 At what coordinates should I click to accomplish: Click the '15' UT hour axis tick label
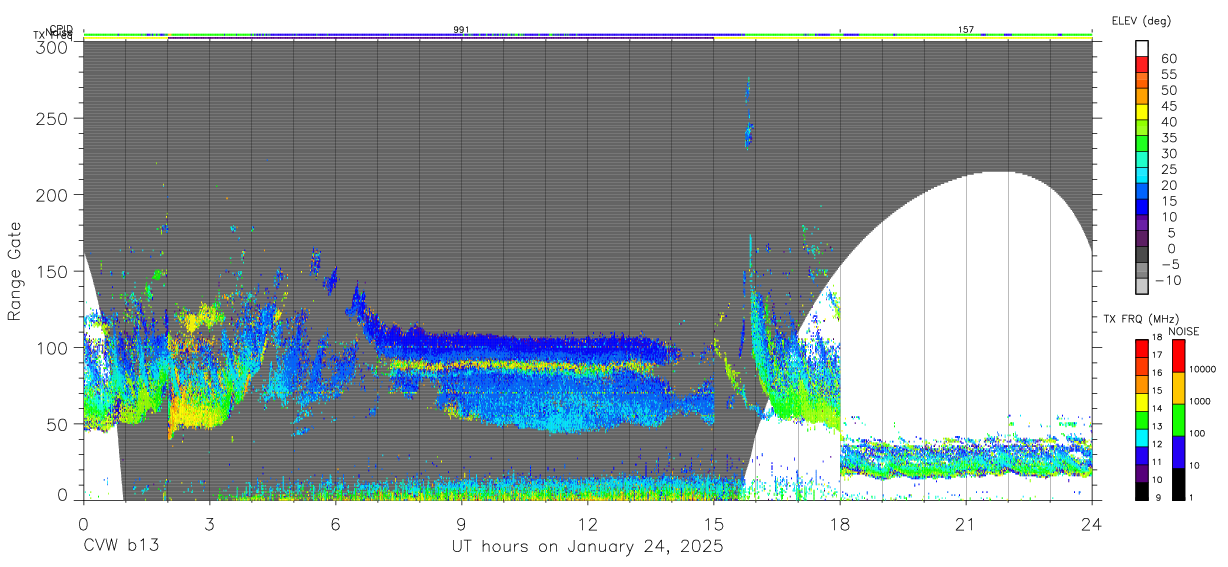tap(714, 523)
